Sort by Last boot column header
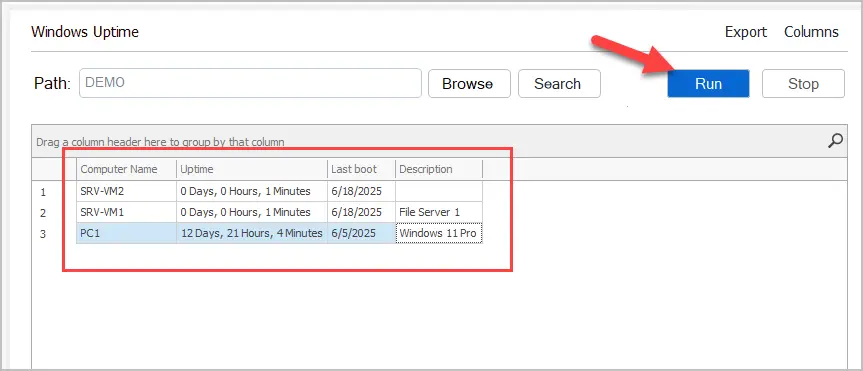863x371 pixels. 362,169
